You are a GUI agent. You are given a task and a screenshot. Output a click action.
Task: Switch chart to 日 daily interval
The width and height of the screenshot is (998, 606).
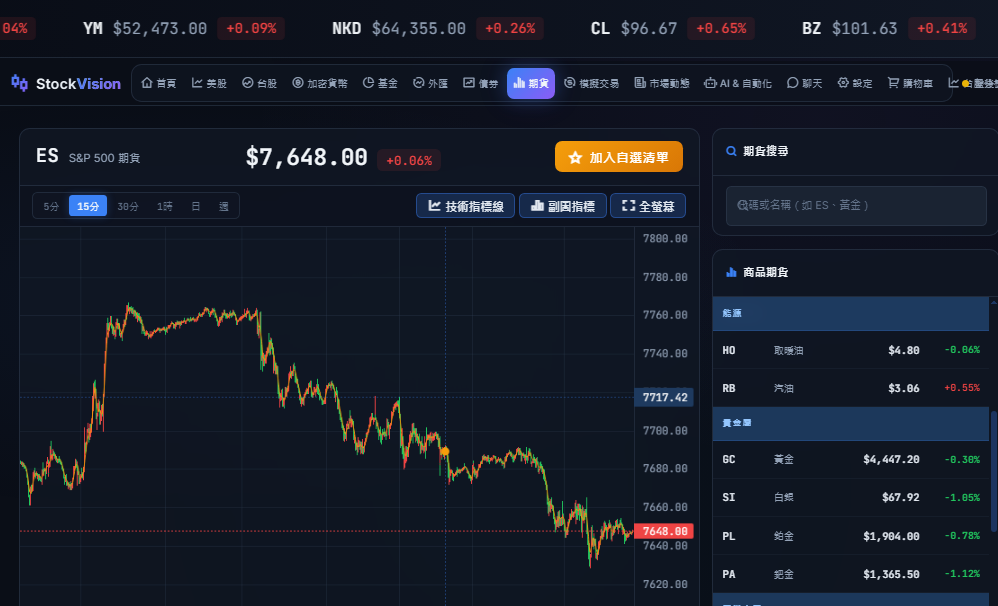pos(195,206)
